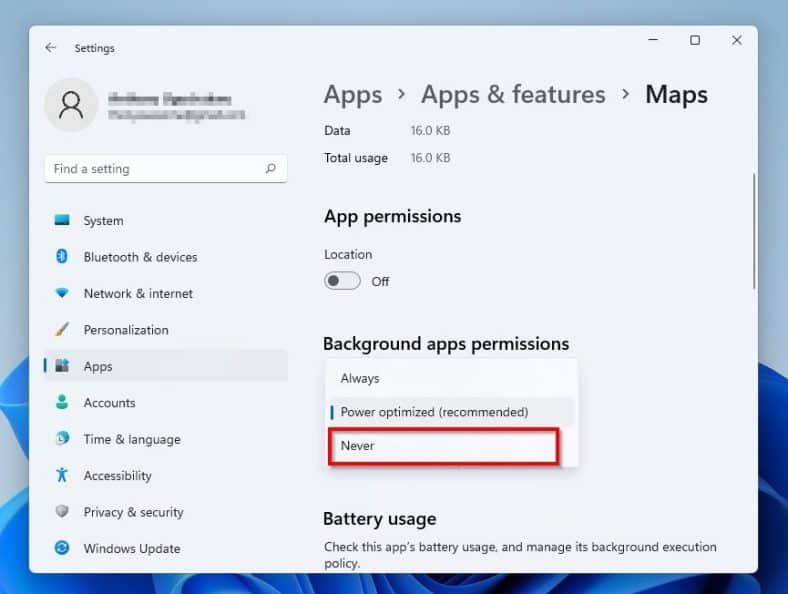Screen dimensions: 788x594
Task: Open Personalization settings category
Action: click(x=166, y=330)
